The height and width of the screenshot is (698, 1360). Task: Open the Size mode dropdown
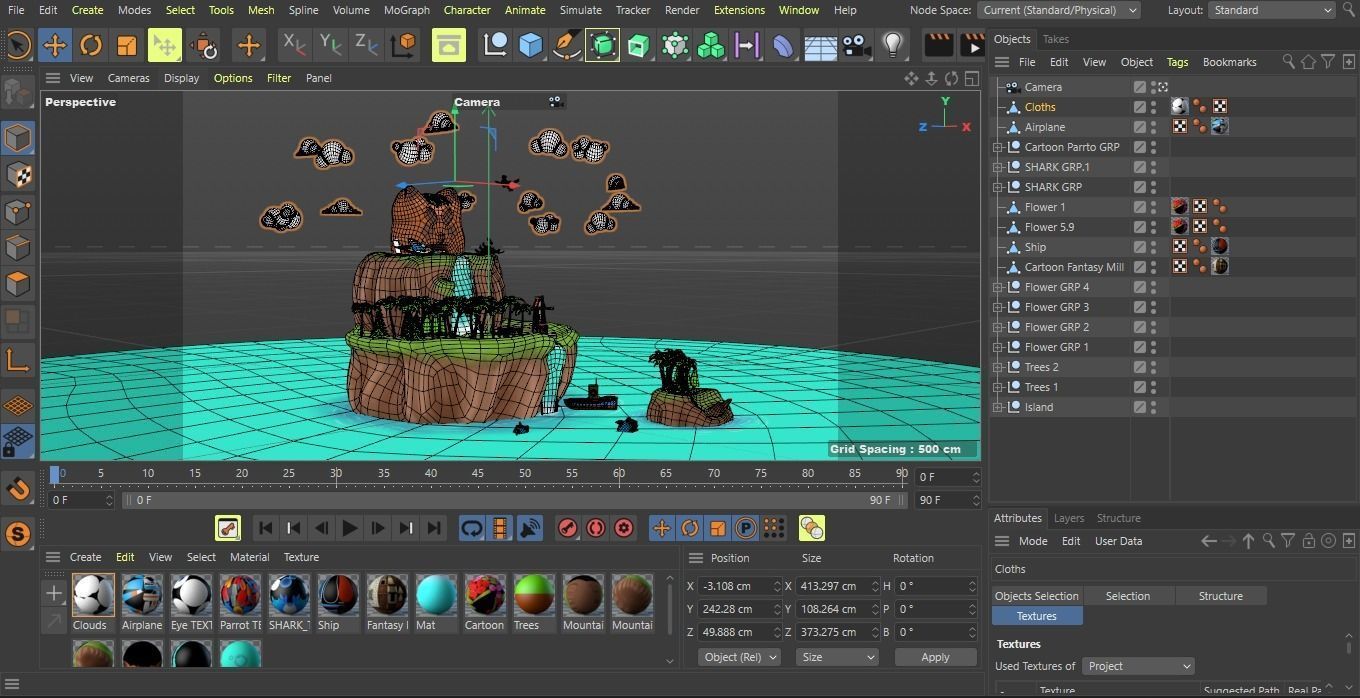[836, 657]
